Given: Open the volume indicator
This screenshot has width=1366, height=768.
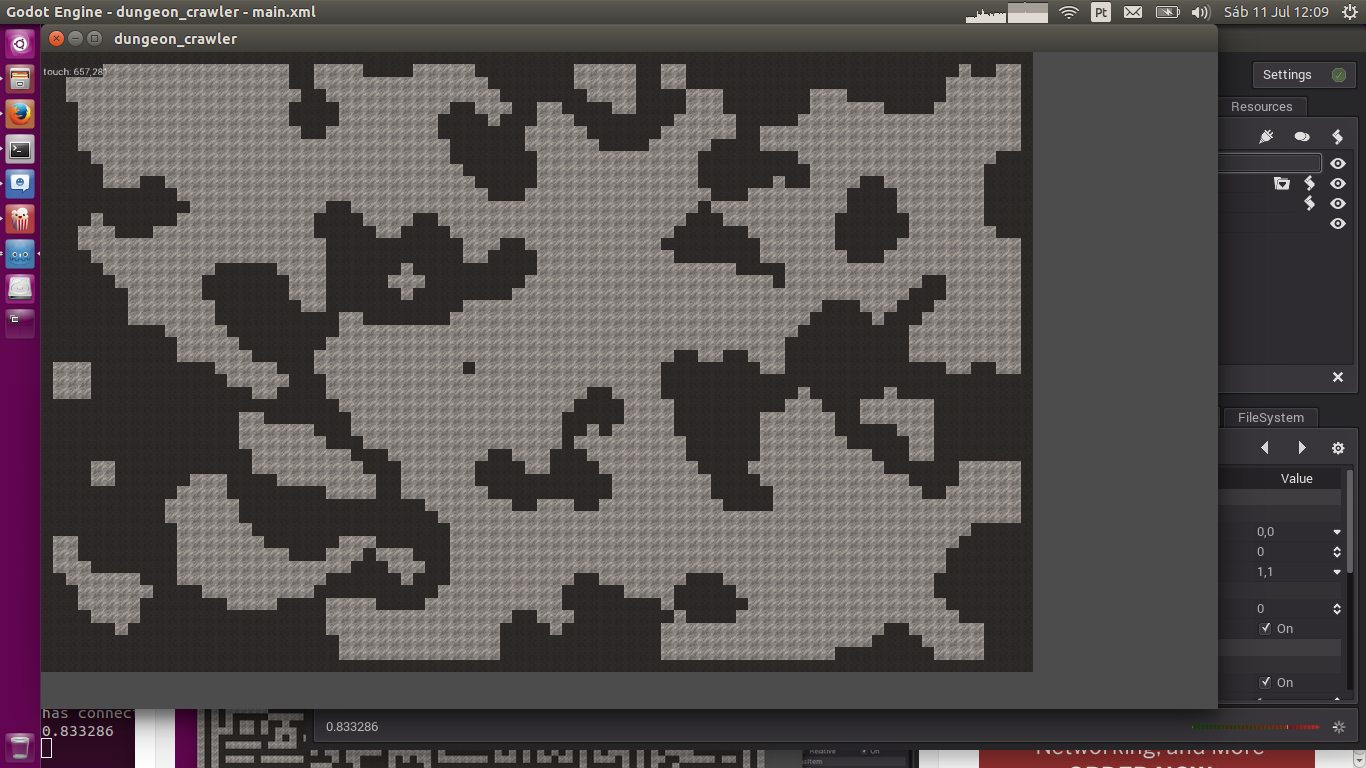Looking at the screenshot, I should click(1201, 12).
